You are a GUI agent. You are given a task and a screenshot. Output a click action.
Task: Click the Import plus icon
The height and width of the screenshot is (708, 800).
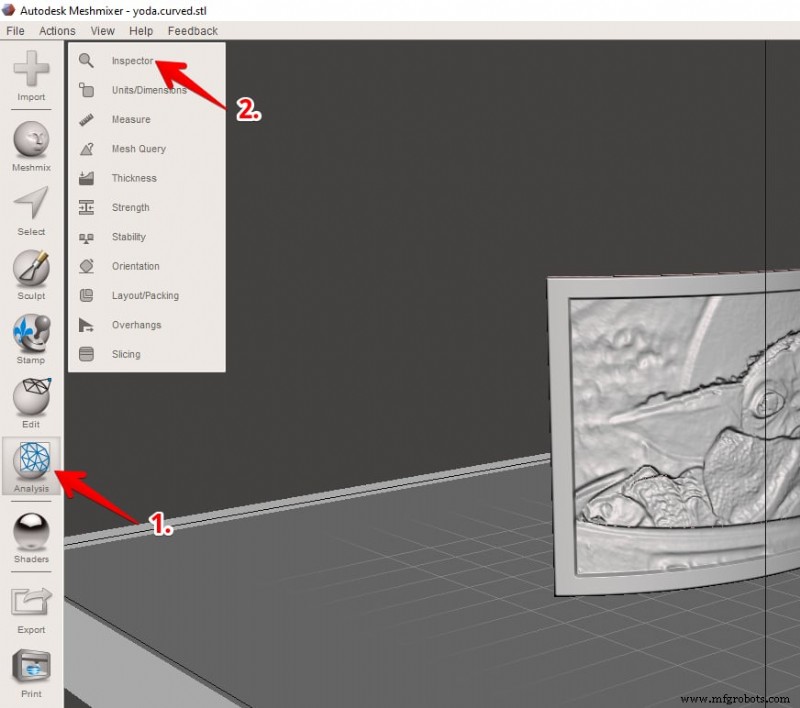click(x=31, y=68)
